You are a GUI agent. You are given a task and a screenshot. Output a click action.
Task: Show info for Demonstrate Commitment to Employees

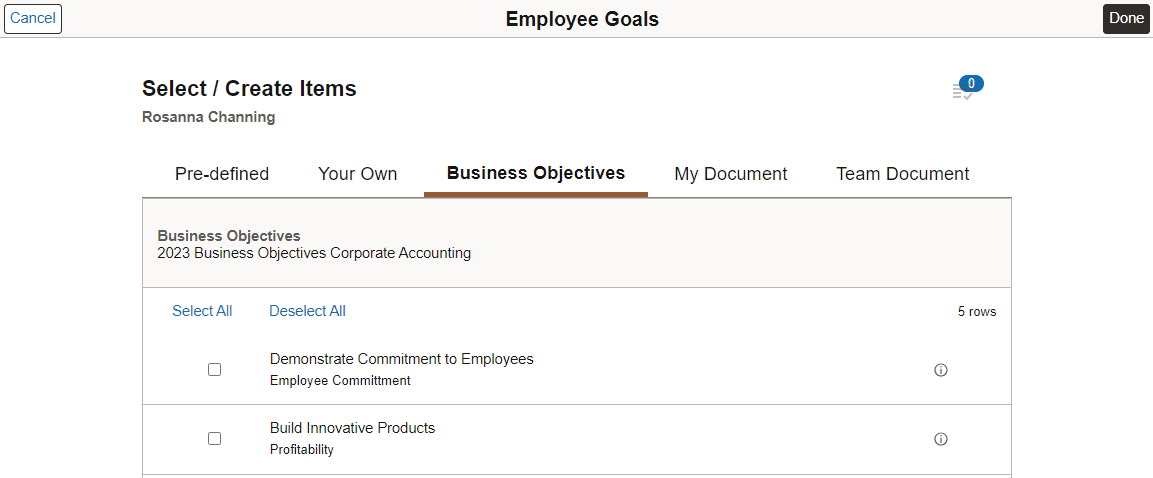coord(940,370)
